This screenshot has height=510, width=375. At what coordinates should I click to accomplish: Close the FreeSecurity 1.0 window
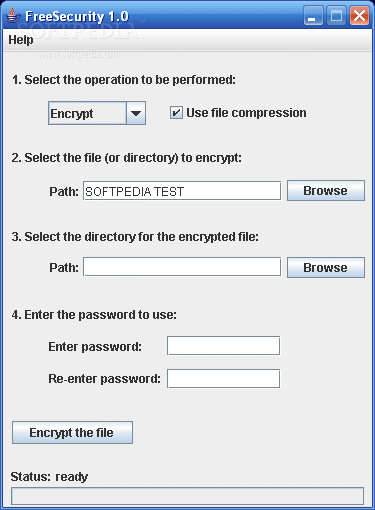tap(359, 15)
